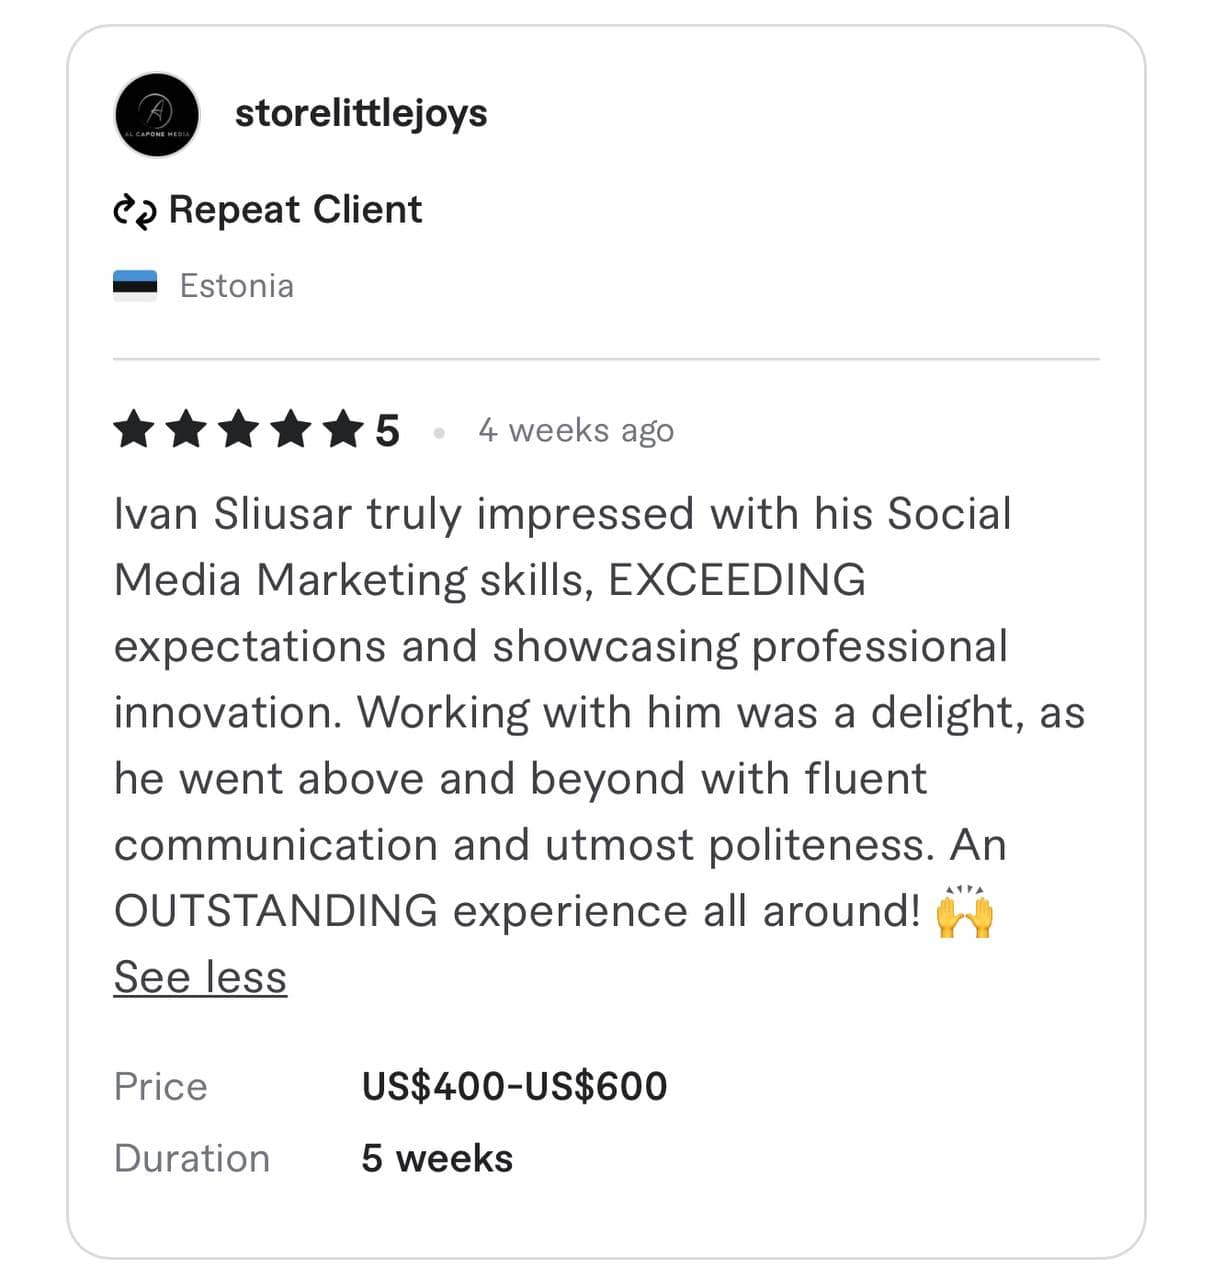Viewport: 1213px width, 1280px height.
Task: Click the fifth rating star
Action: (x=342, y=431)
